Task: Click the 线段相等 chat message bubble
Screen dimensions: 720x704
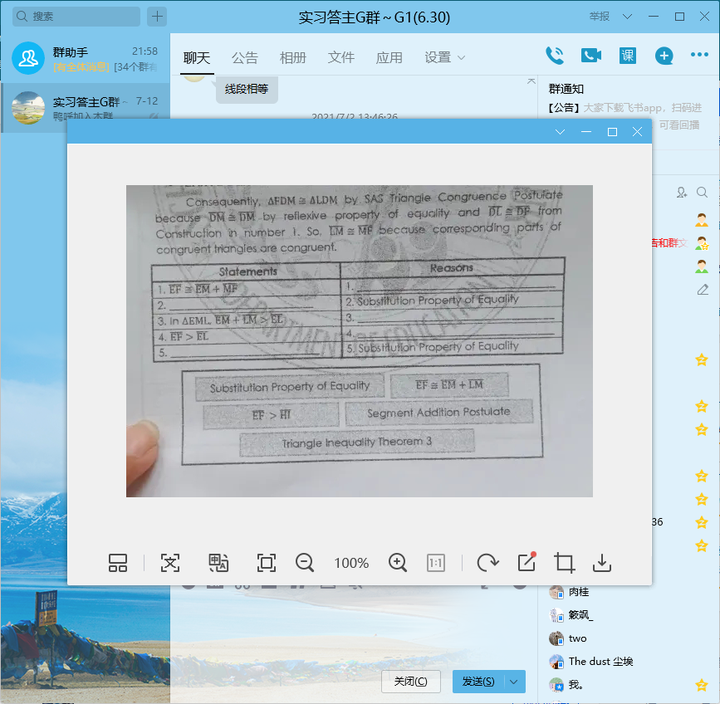Action: (247, 89)
